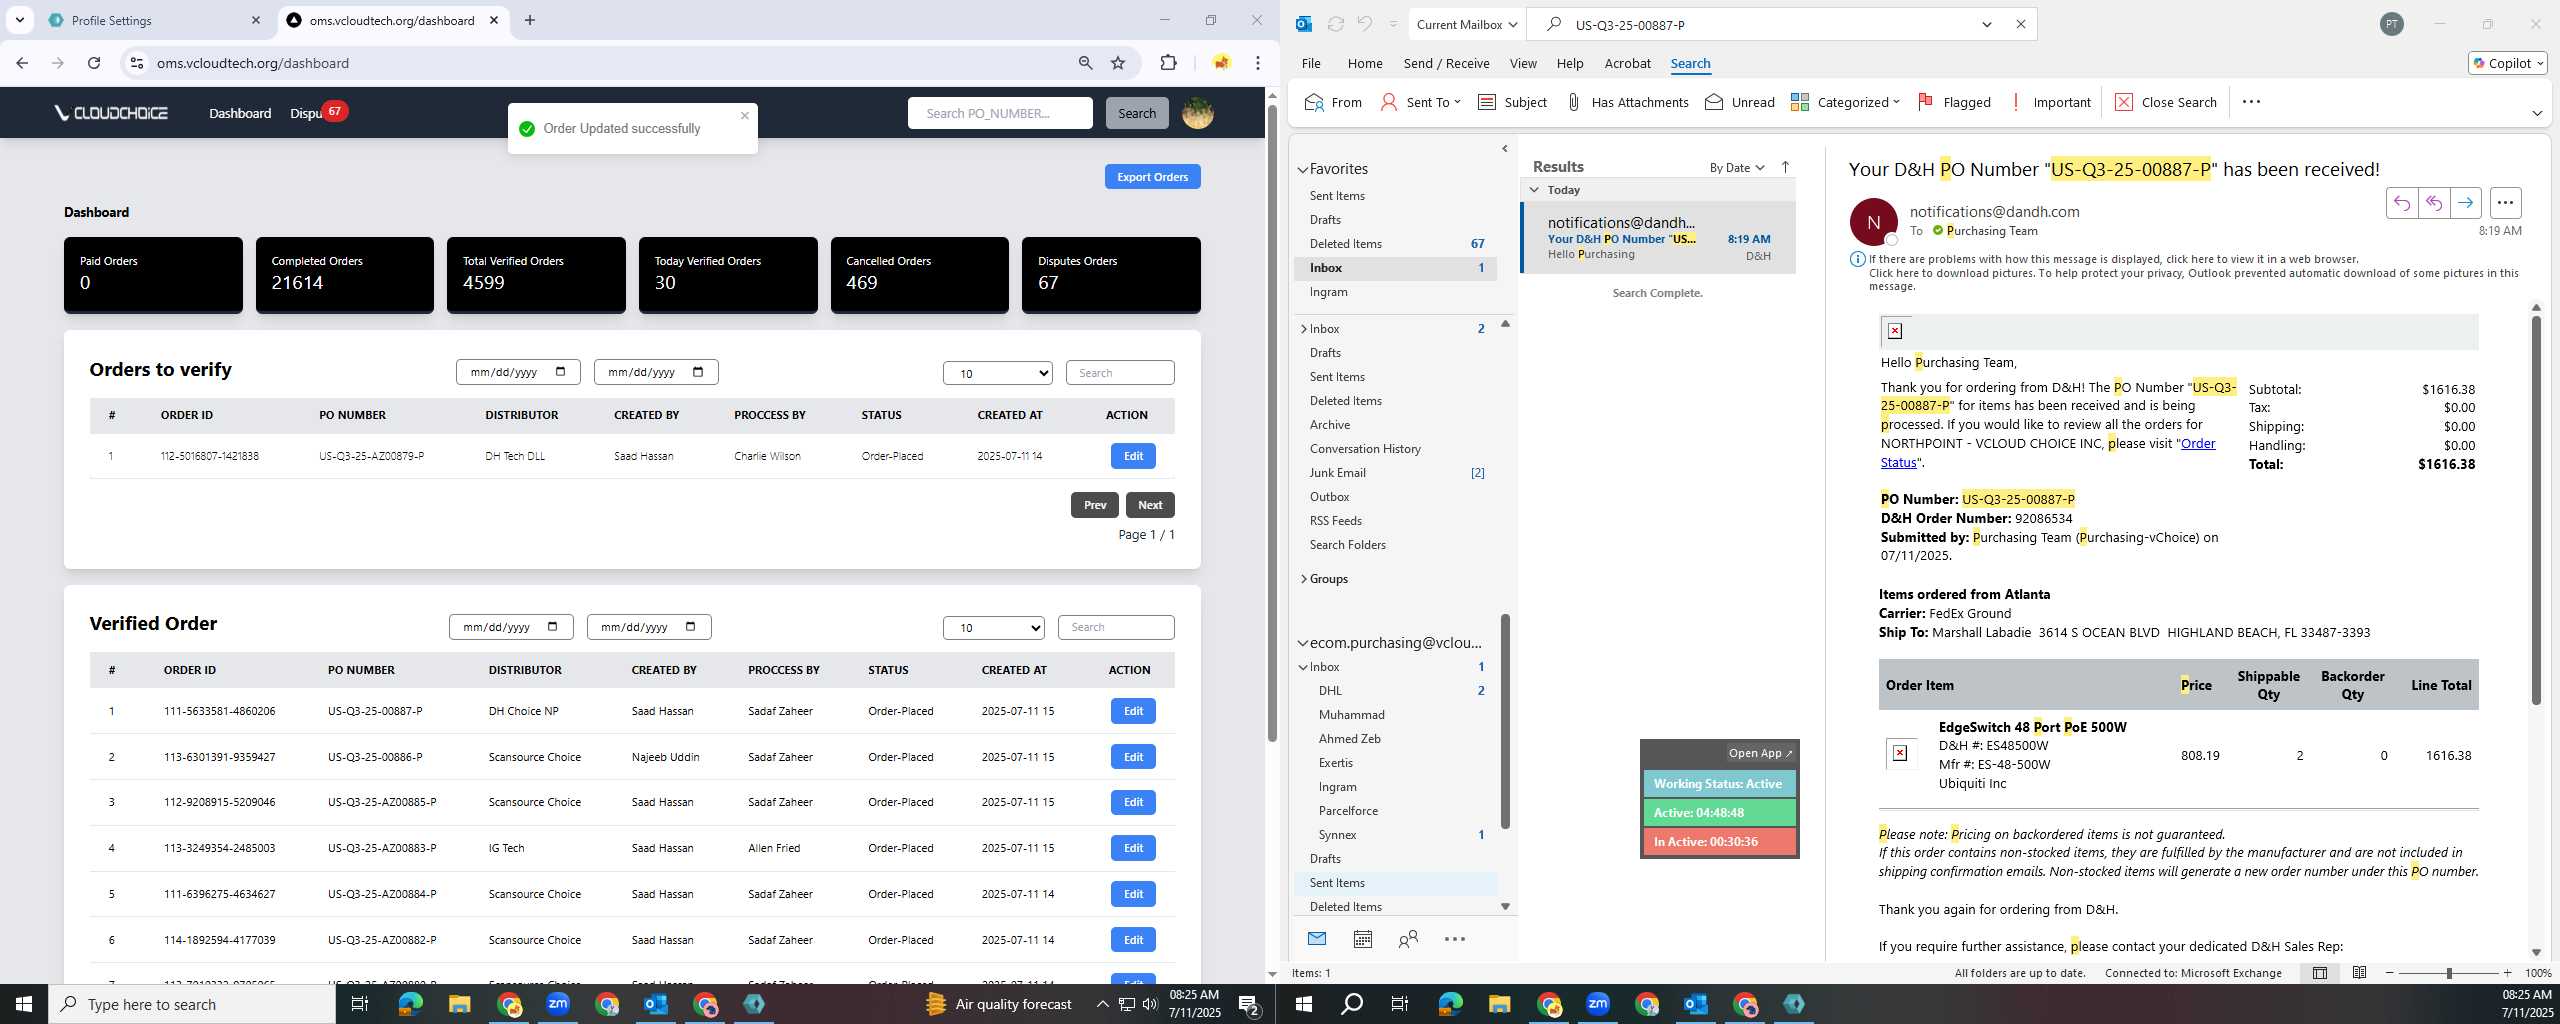Switch to Home ribbon tab
This screenshot has width=2560, height=1024.
(x=1364, y=63)
